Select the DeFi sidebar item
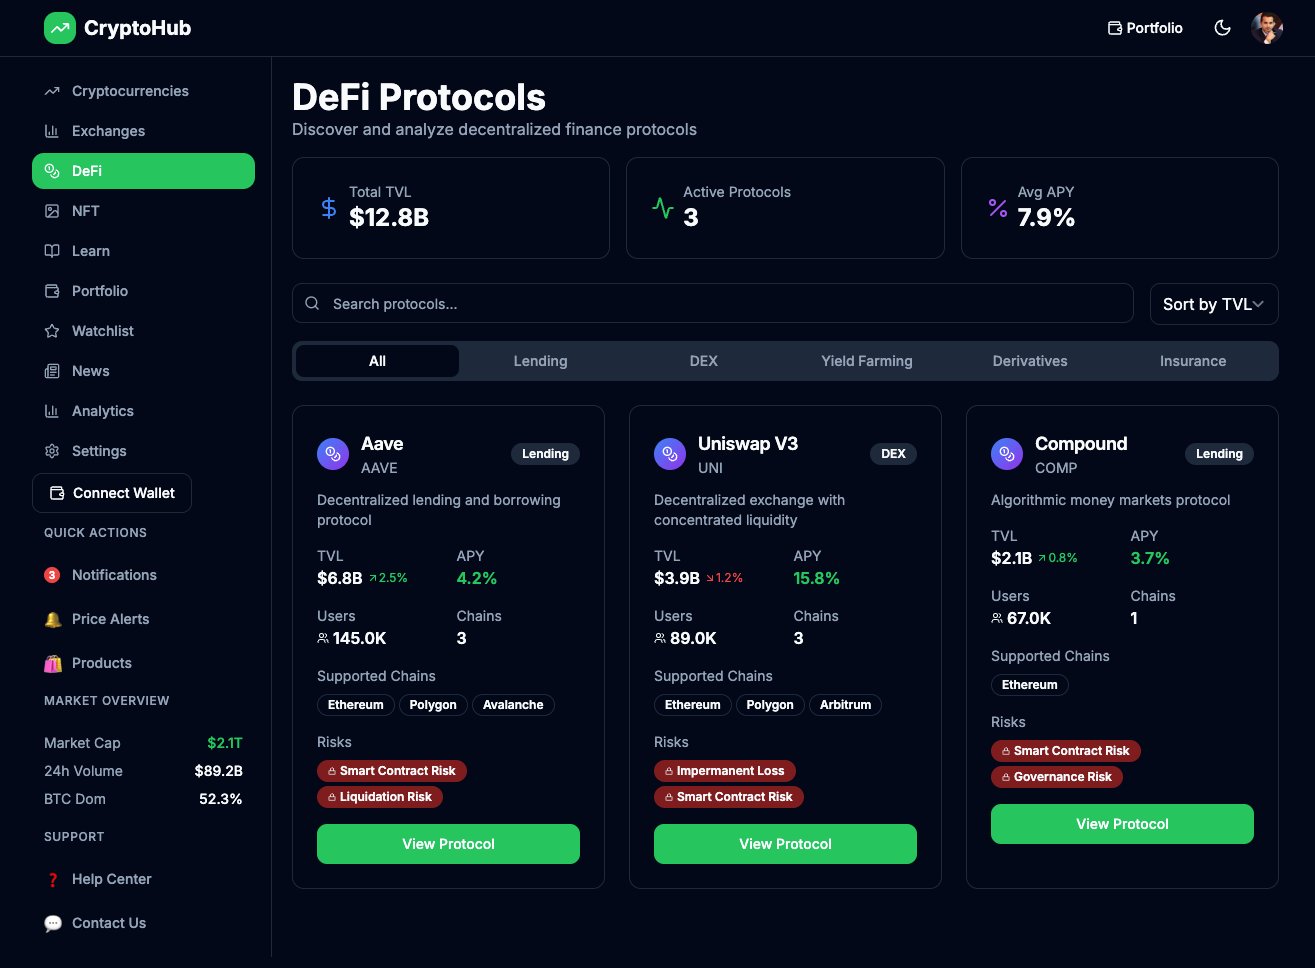 [143, 171]
